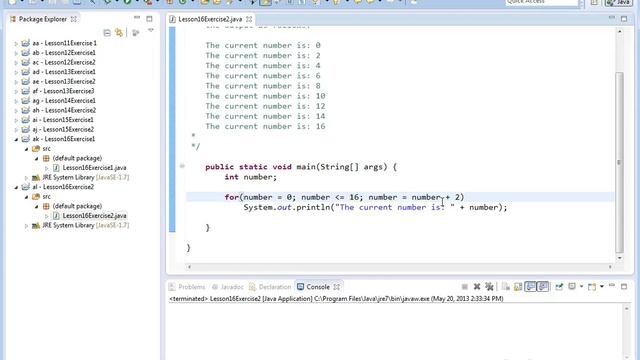Viewport: 640px width, 360px height.
Task: Collapse the ak - Lesson16Exercise1 project
Action: point(16,139)
